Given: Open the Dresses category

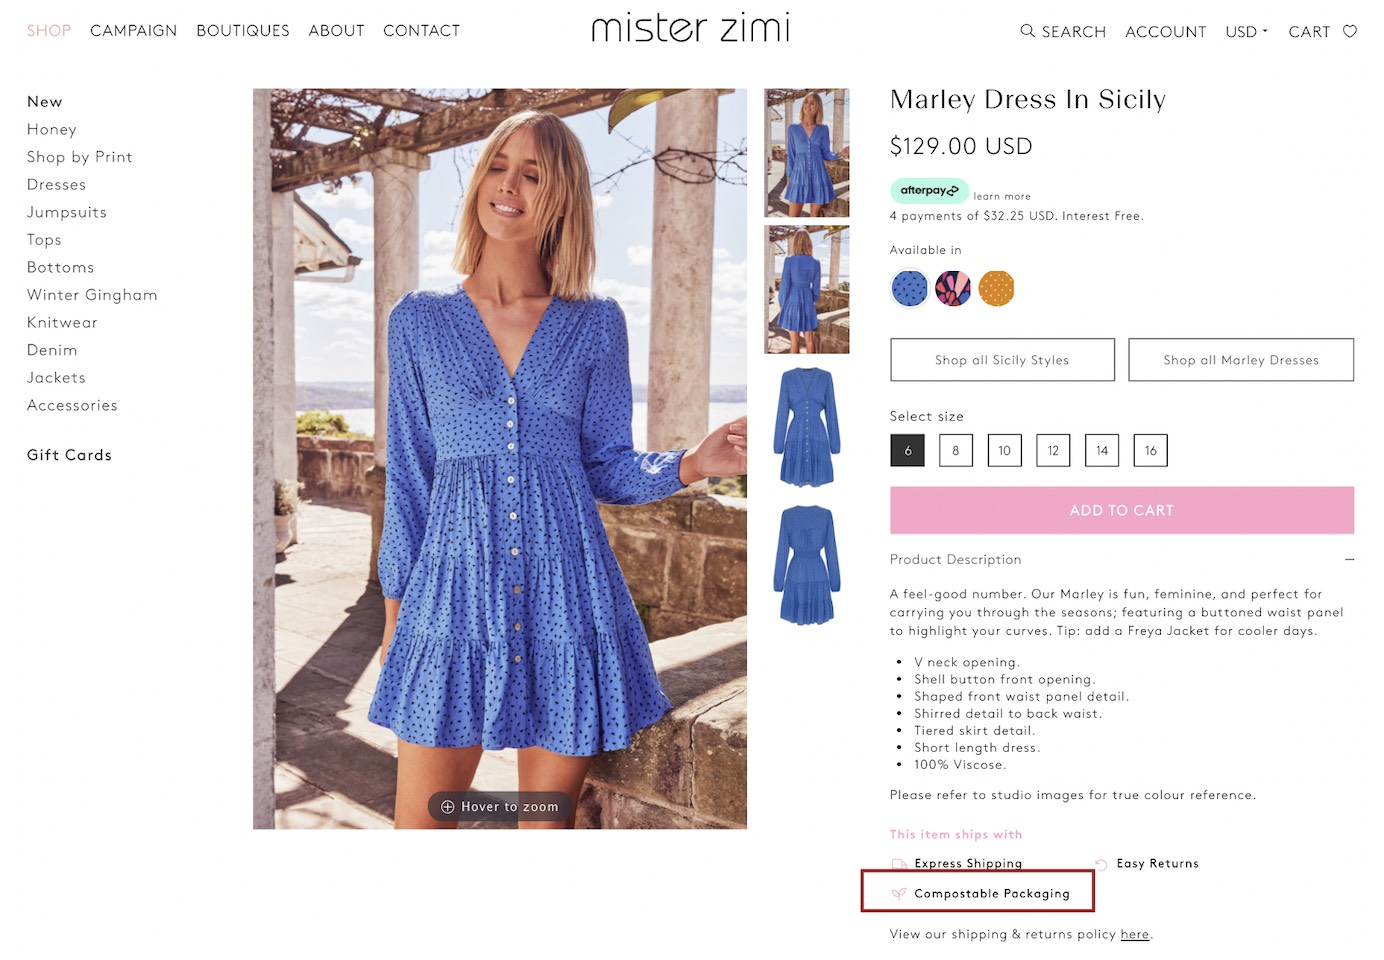Looking at the screenshot, I should coord(57,185).
